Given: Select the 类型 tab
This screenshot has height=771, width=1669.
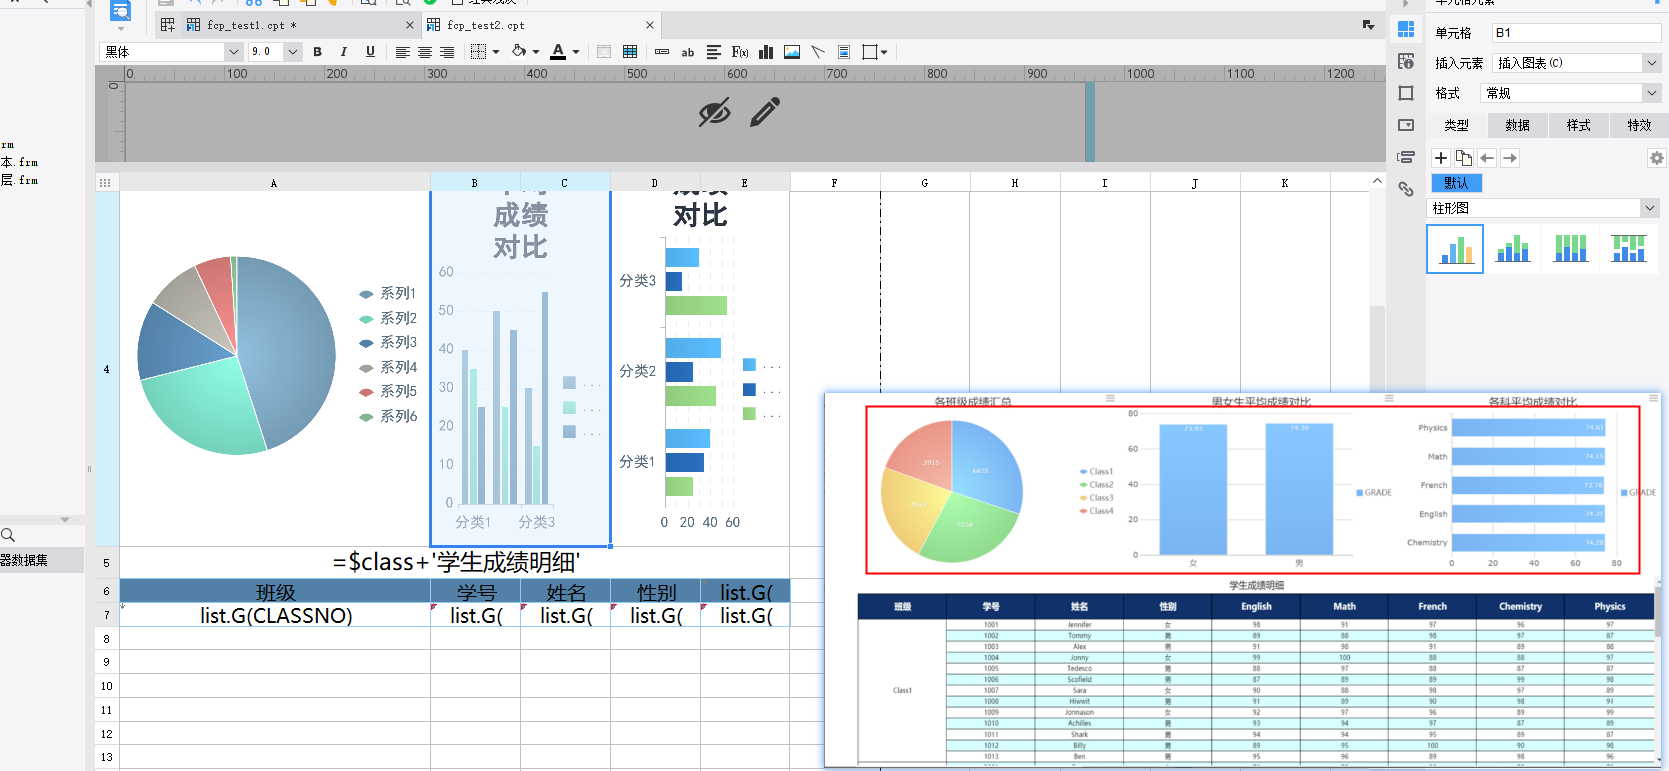Looking at the screenshot, I should tap(1456, 125).
